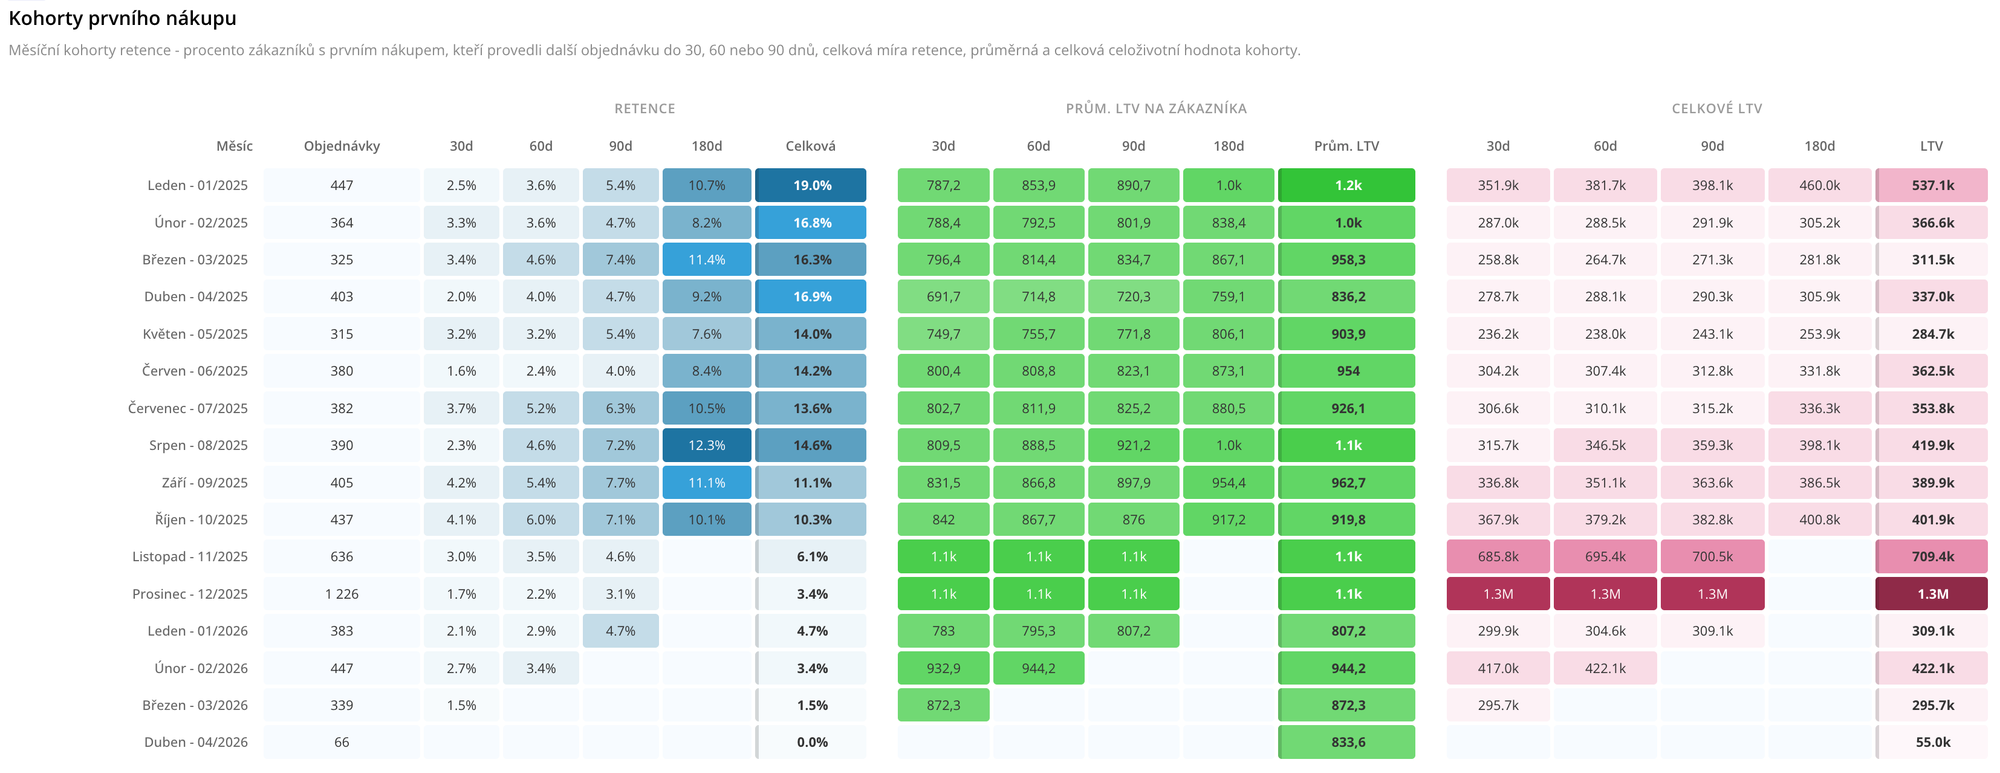Sort by the Objednávky column header

tap(342, 146)
